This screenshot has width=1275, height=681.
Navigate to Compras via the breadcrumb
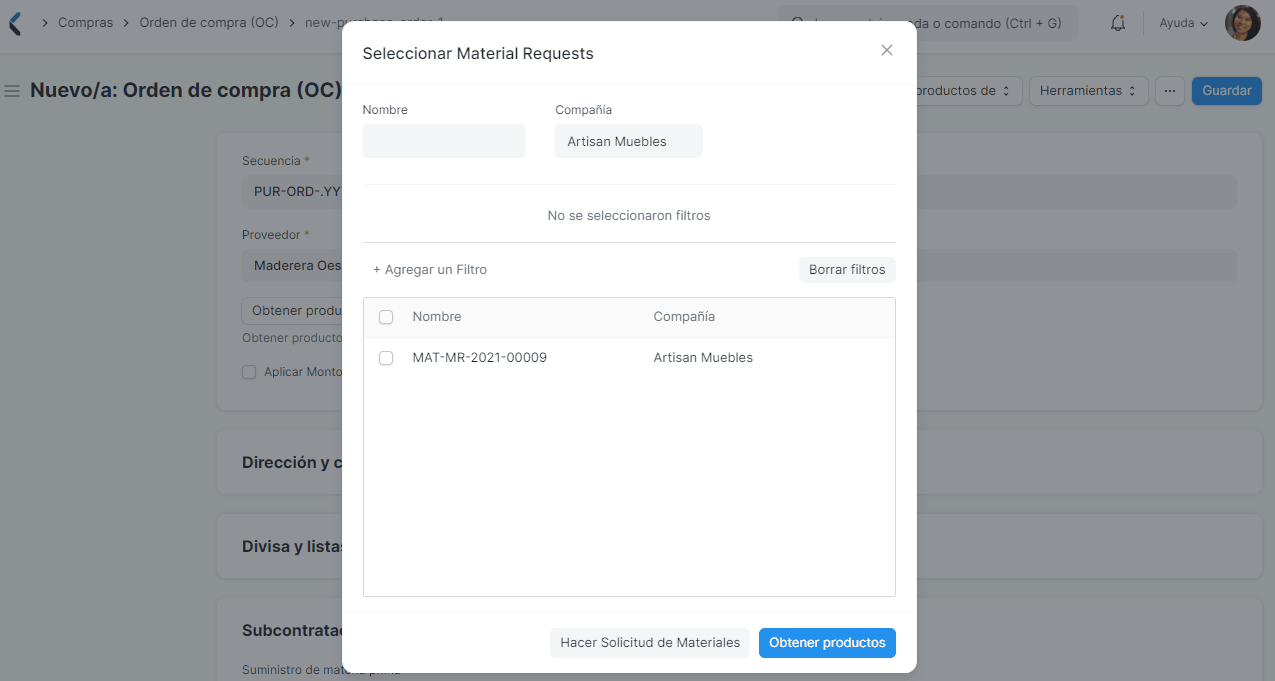[x=85, y=22]
